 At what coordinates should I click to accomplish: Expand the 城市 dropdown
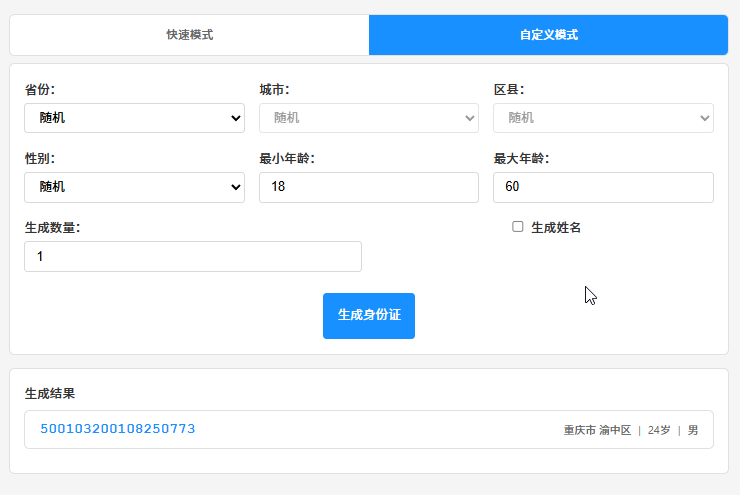tap(368, 118)
